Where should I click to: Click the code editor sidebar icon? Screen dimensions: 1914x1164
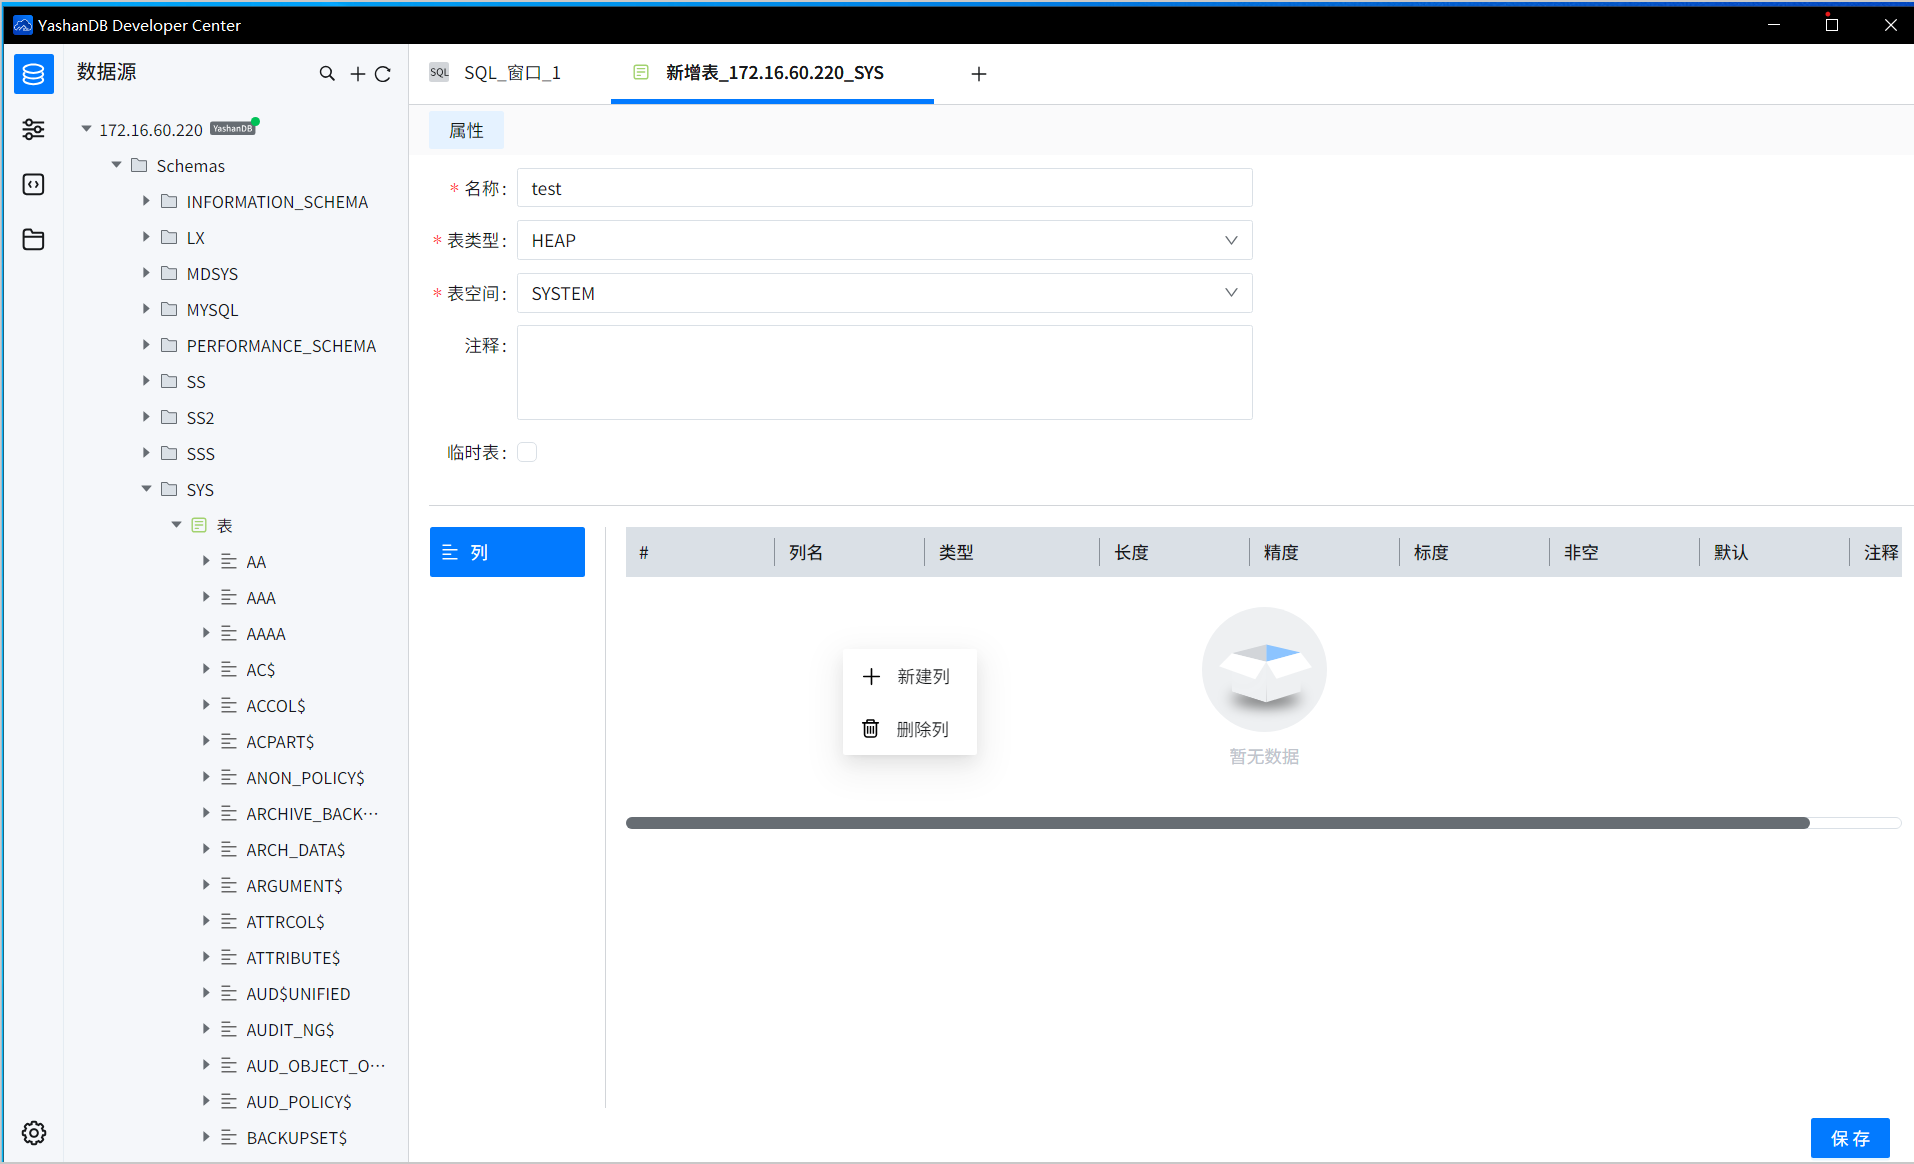33,184
